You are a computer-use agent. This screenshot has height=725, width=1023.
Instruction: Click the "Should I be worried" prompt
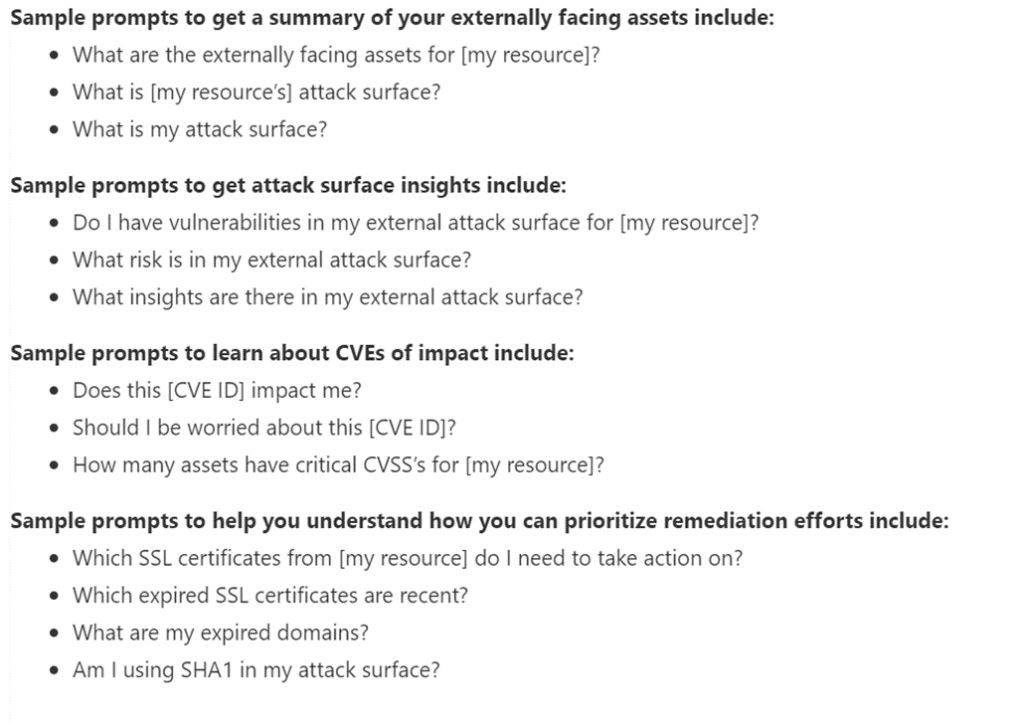coord(264,427)
